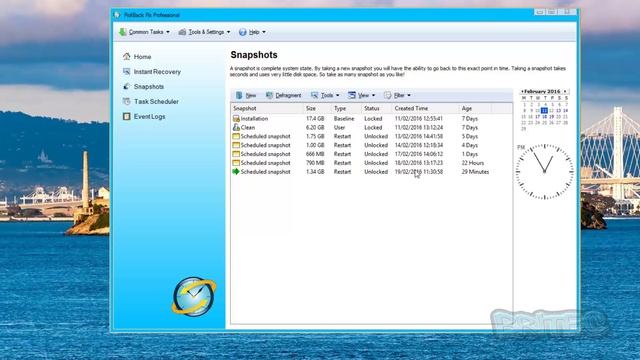Click the 22 Hours age cell
Viewport: 640px width, 360px height.
pyautogui.click(x=473, y=163)
